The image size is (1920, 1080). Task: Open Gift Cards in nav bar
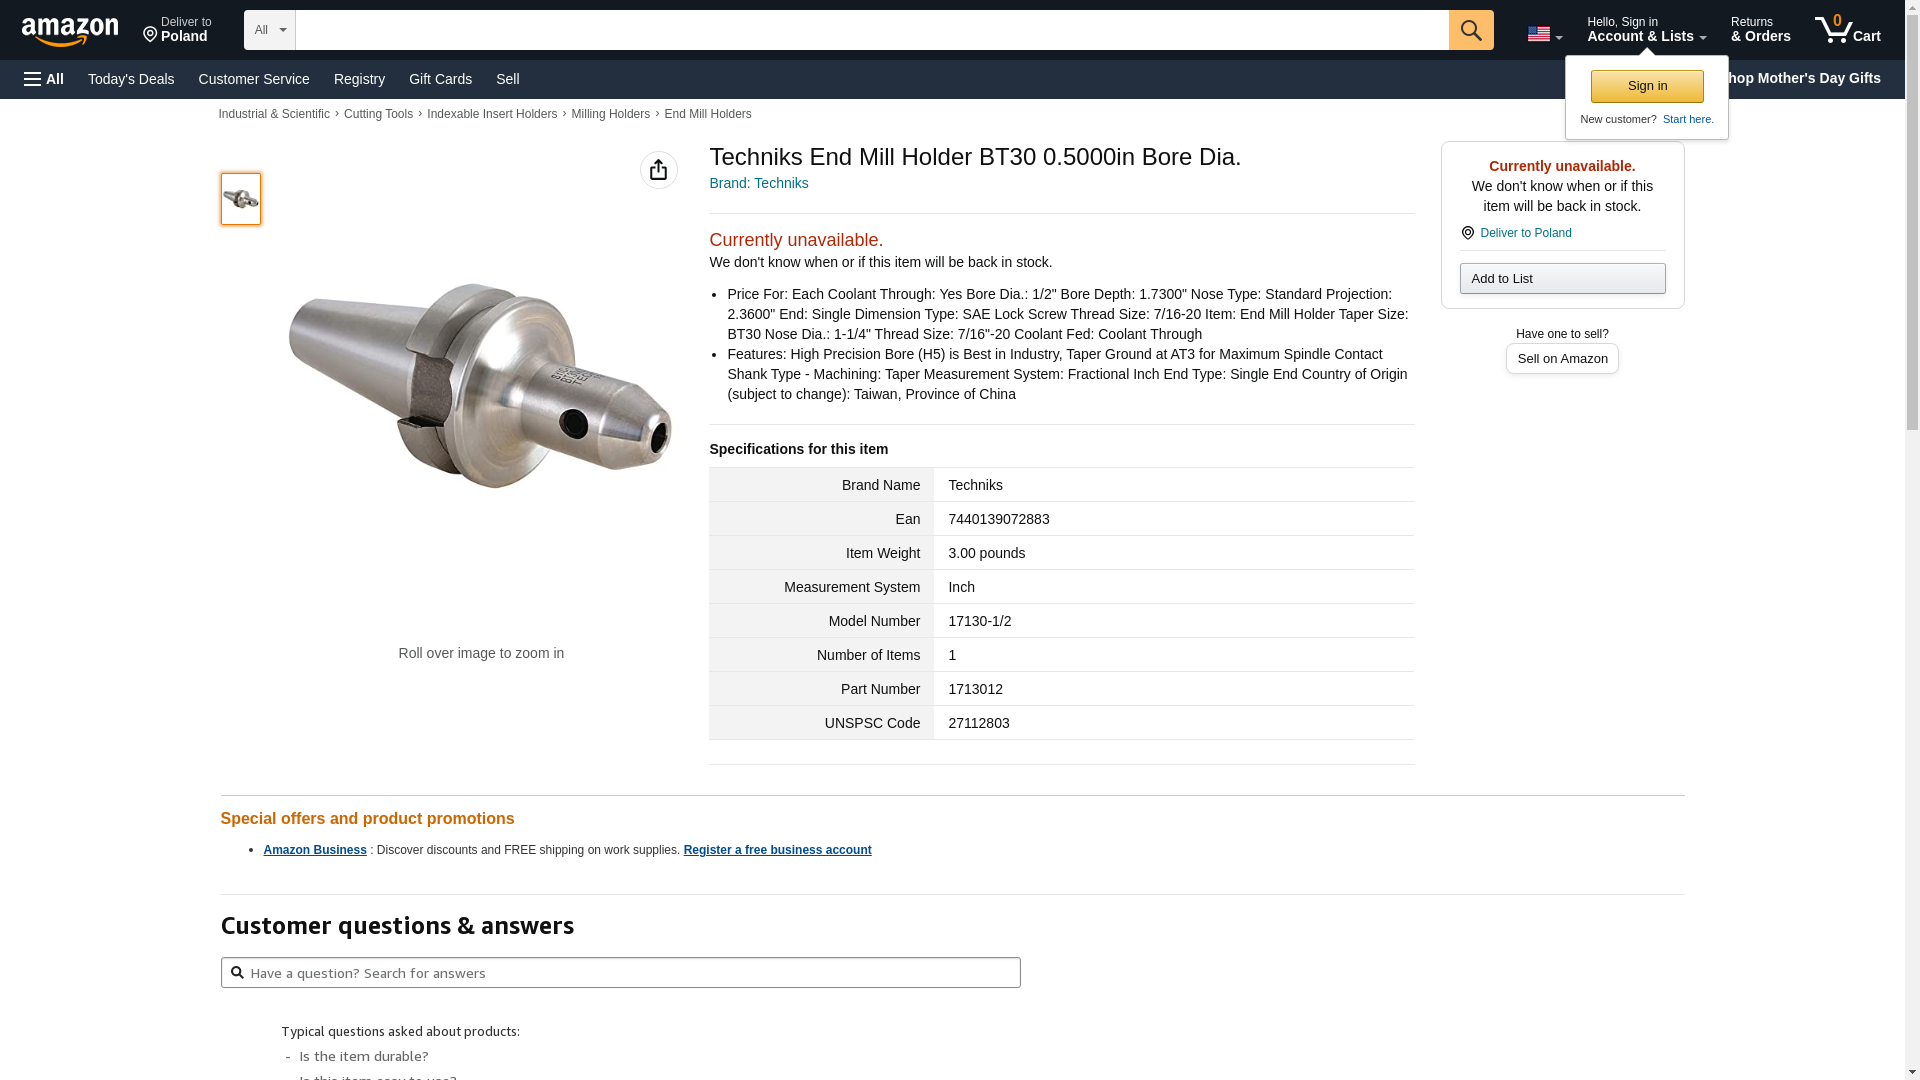[440, 79]
